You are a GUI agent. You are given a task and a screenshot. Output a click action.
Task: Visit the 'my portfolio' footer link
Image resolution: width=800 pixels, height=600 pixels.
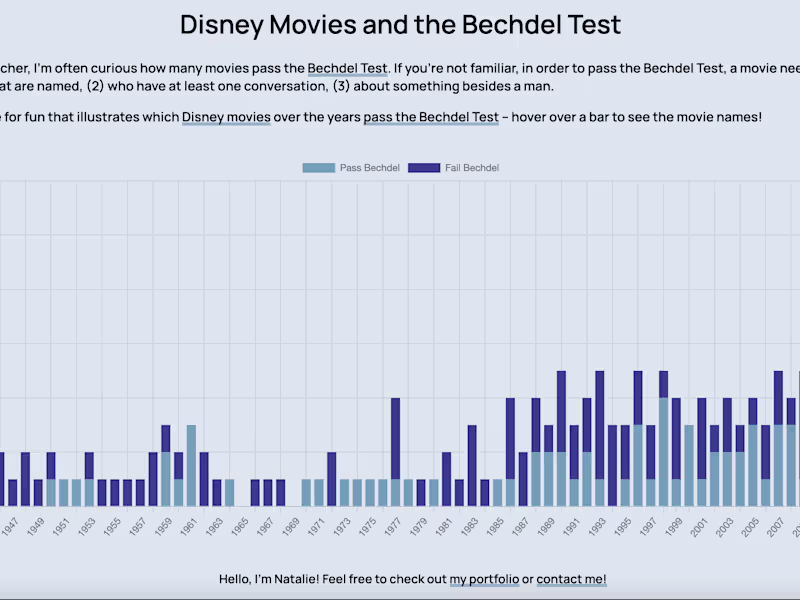click(x=484, y=579)
